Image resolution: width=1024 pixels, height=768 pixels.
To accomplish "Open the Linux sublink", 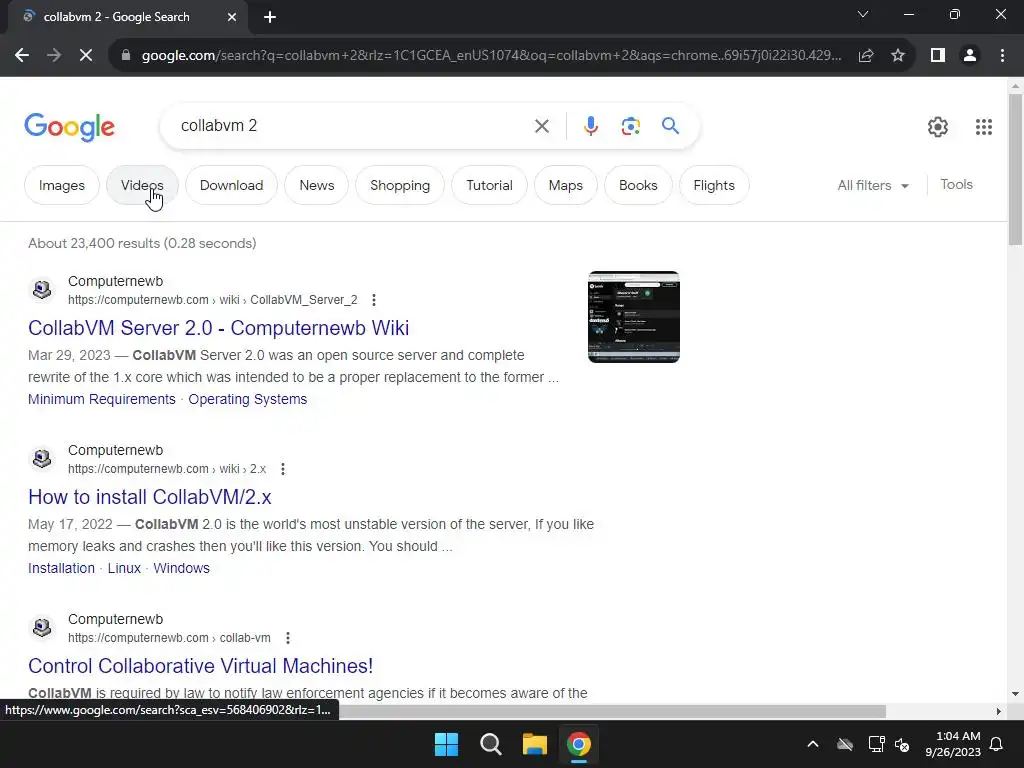I will pos(124,568).
